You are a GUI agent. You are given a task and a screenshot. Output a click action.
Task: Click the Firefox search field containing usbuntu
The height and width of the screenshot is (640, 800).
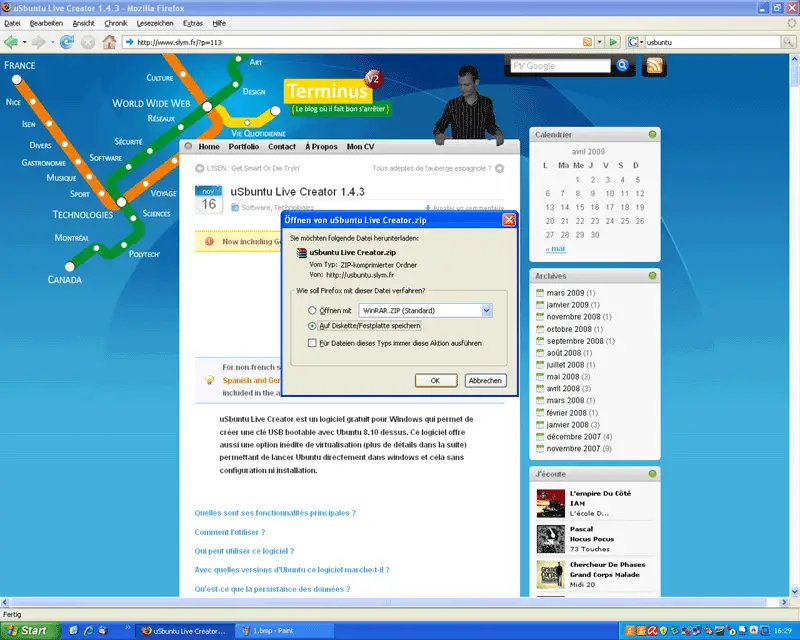(x=712, y=42)
